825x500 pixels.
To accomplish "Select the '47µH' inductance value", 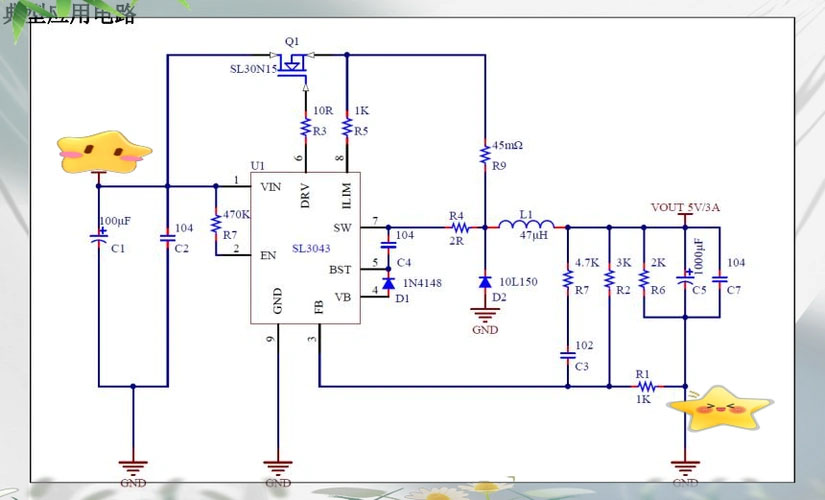I will pyautogui.click(x=534, y=235).
